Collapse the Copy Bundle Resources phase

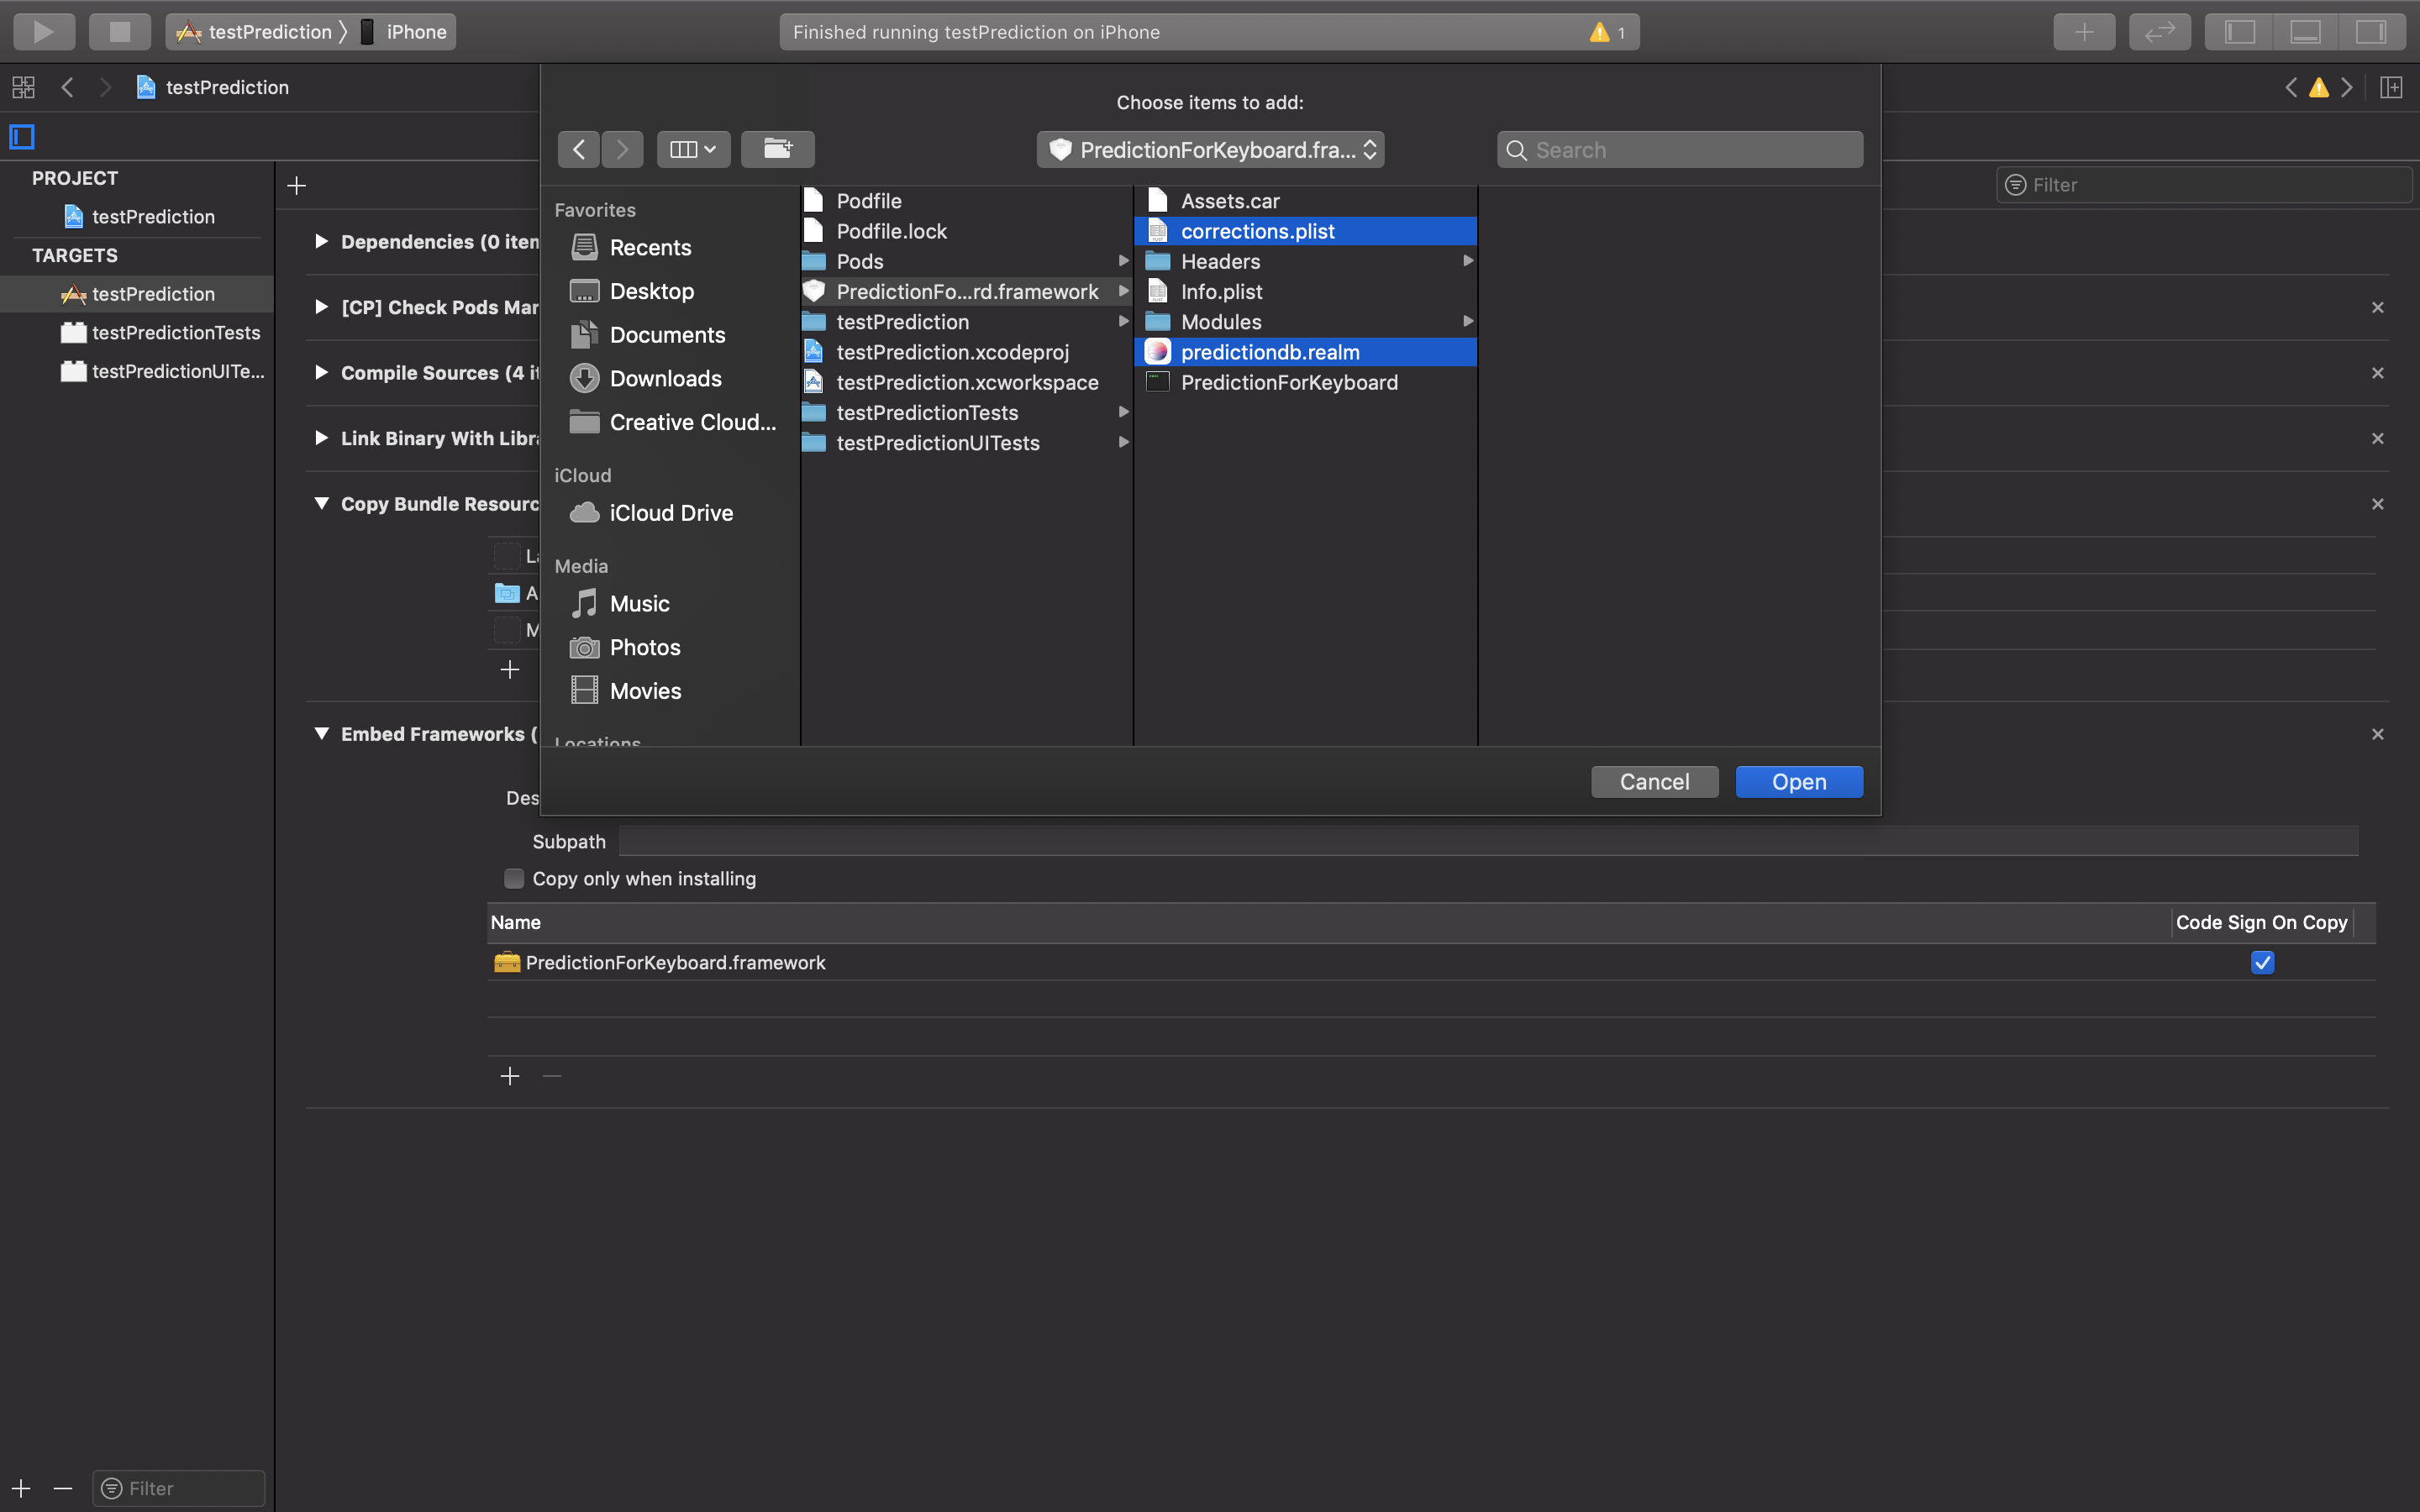pyautogui.click(x=321, y=503)
